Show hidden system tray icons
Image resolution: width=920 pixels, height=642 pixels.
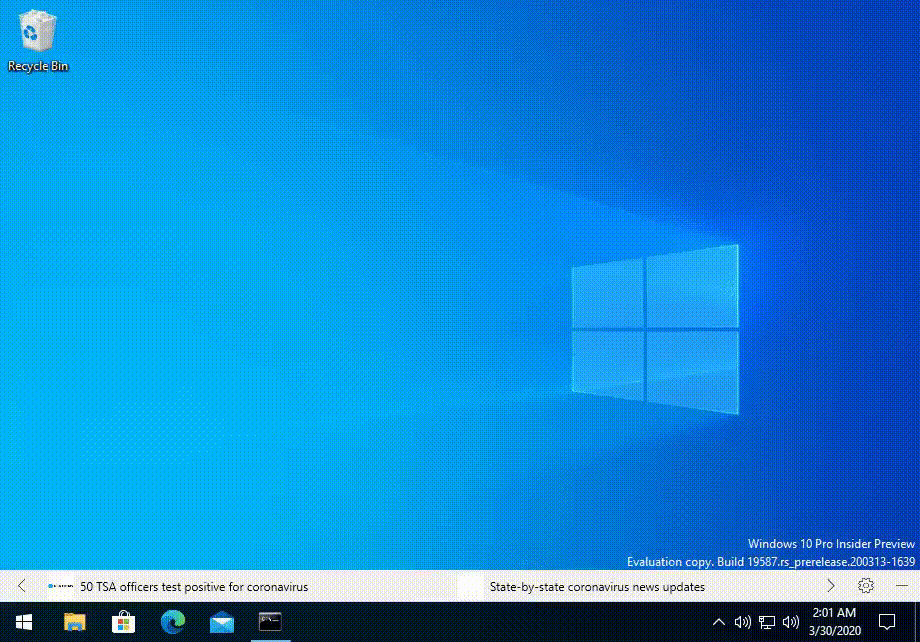[x=718, y=622]
